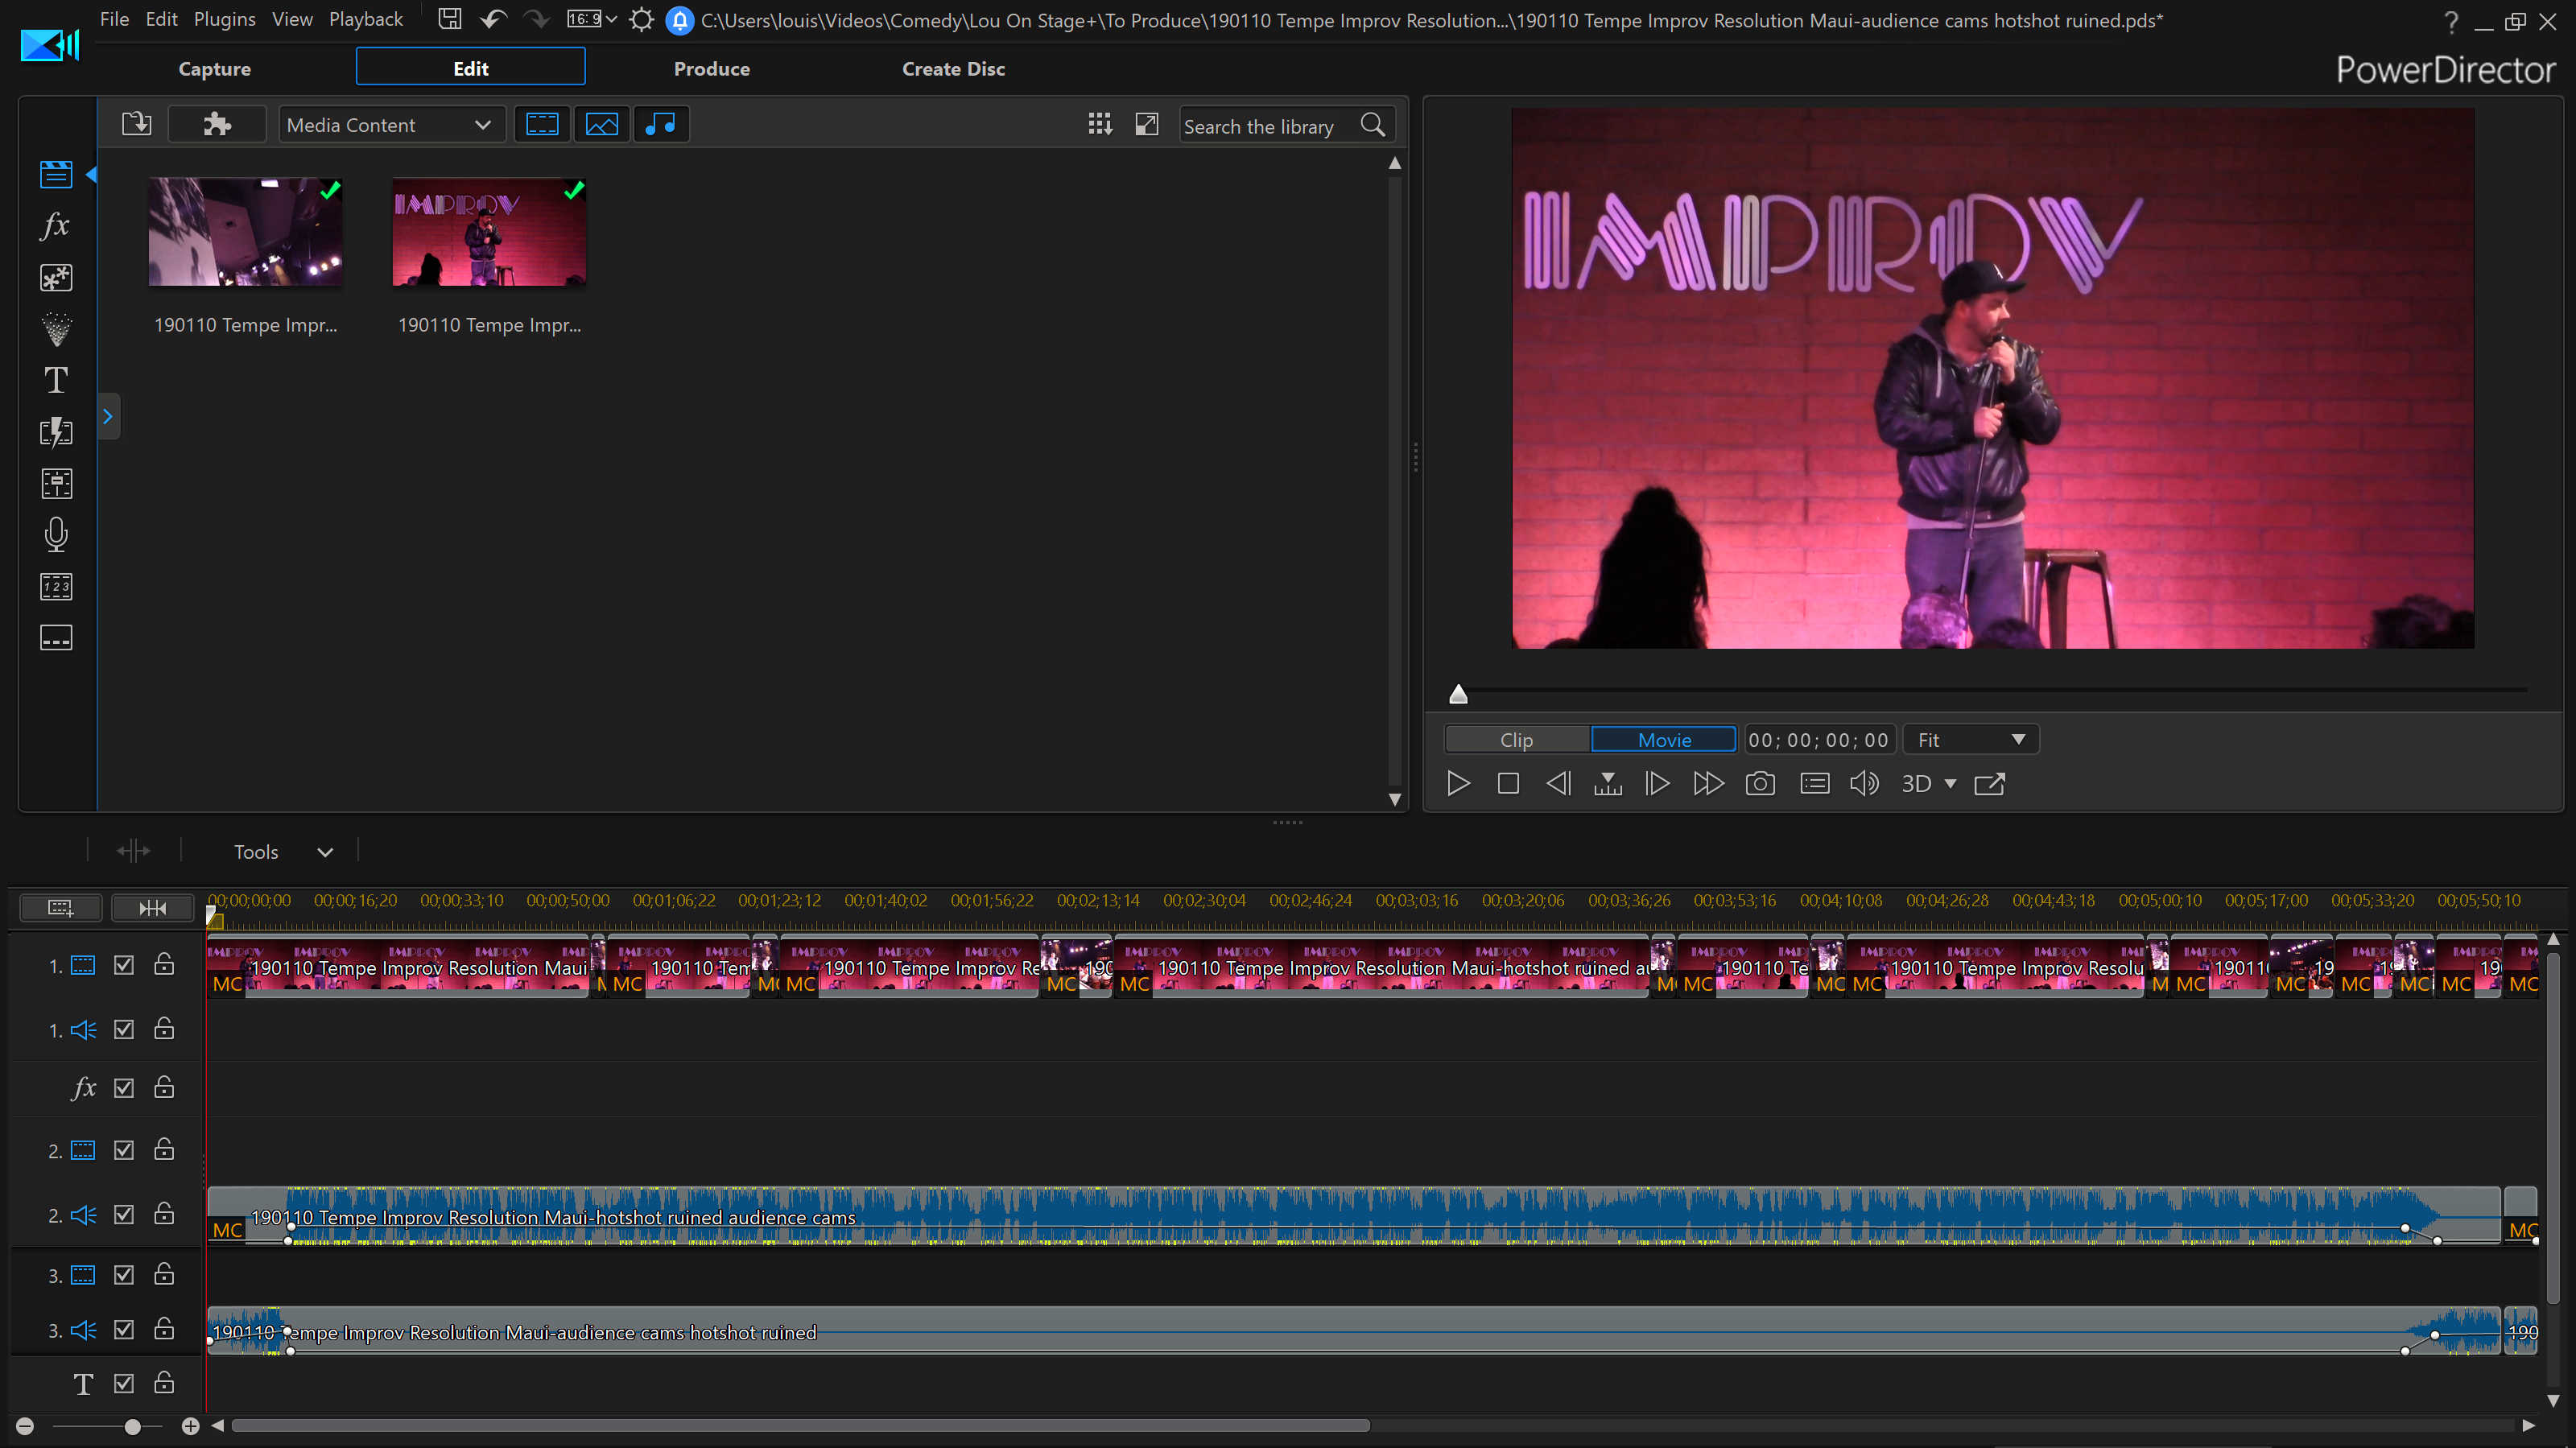Click the search magnifier icon
Image resolution: width=2576 pixels, height=1448 pixels.
pos(1373,125)
